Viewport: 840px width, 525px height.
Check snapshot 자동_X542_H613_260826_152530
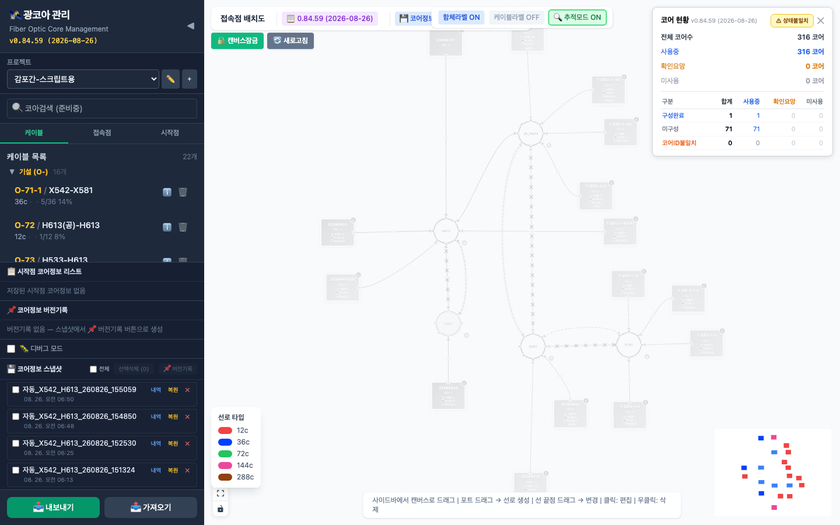click(x=16, y=444)
